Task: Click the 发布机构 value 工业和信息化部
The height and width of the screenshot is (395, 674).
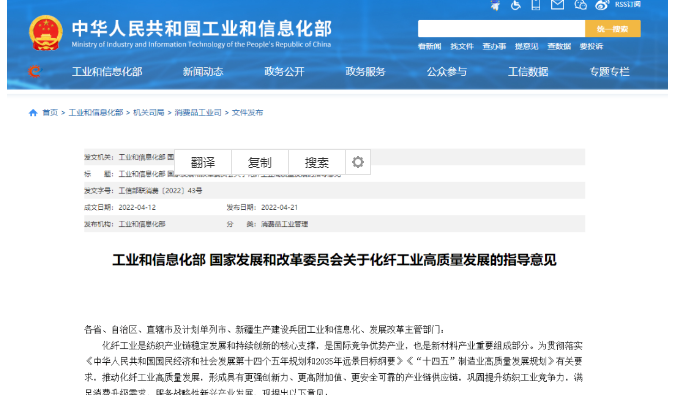Action: (x=142, y=224)
